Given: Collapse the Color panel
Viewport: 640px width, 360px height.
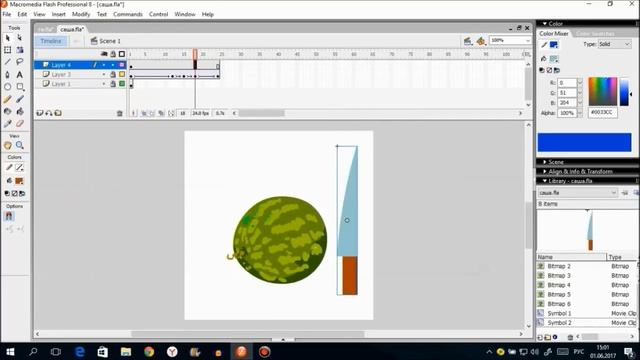Looking at the screenshot, I should click(544, 24).
